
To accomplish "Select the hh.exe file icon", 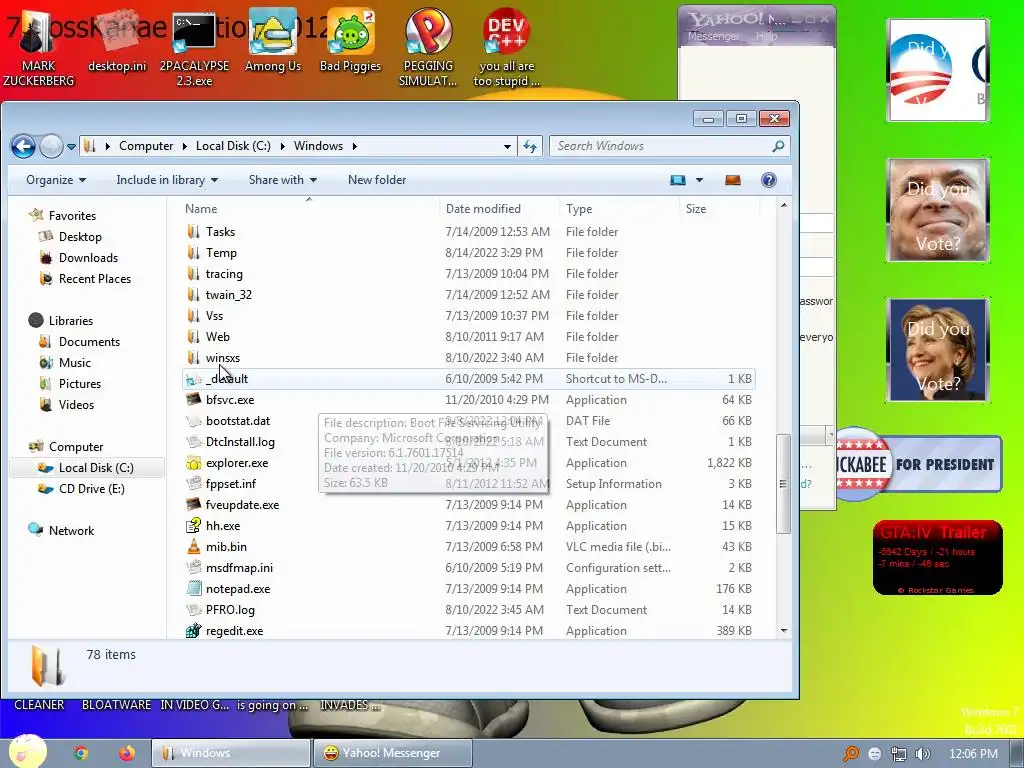I will (x=193, y=526).
